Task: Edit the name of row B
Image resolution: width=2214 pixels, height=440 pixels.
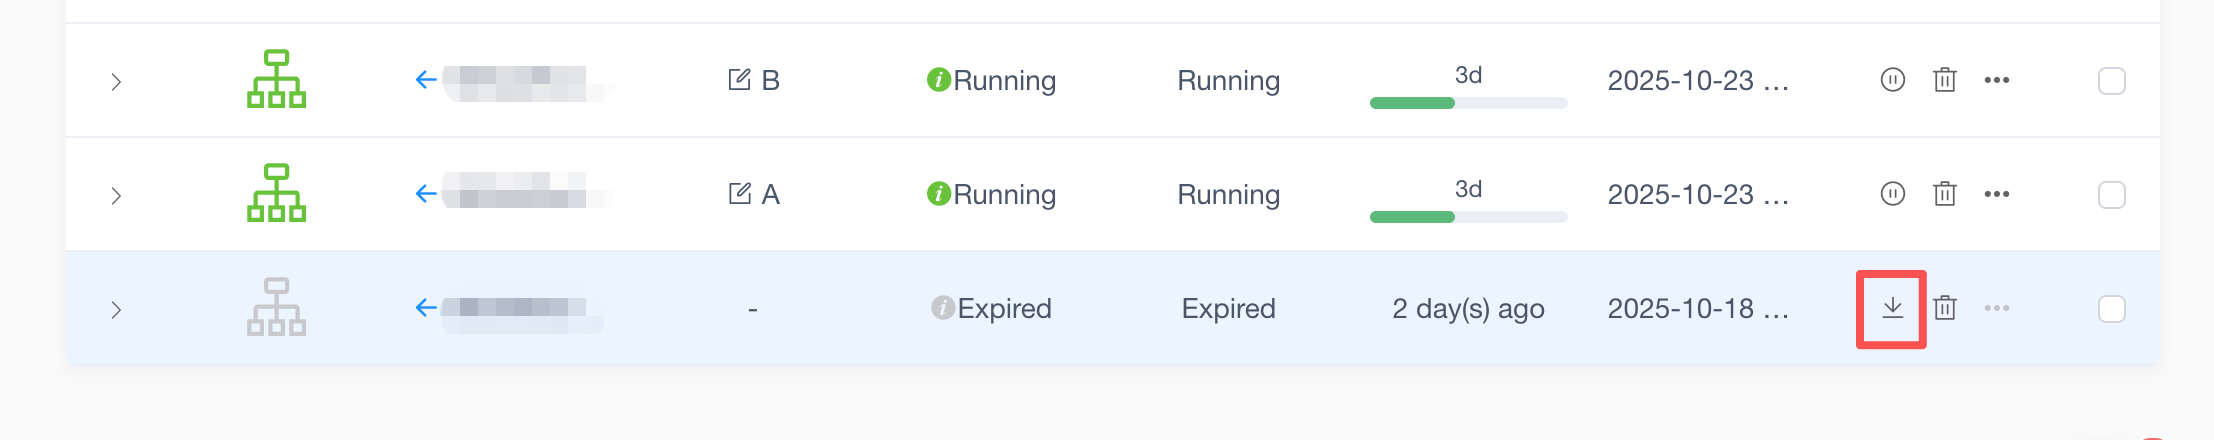Action: (x=739, y=80)
